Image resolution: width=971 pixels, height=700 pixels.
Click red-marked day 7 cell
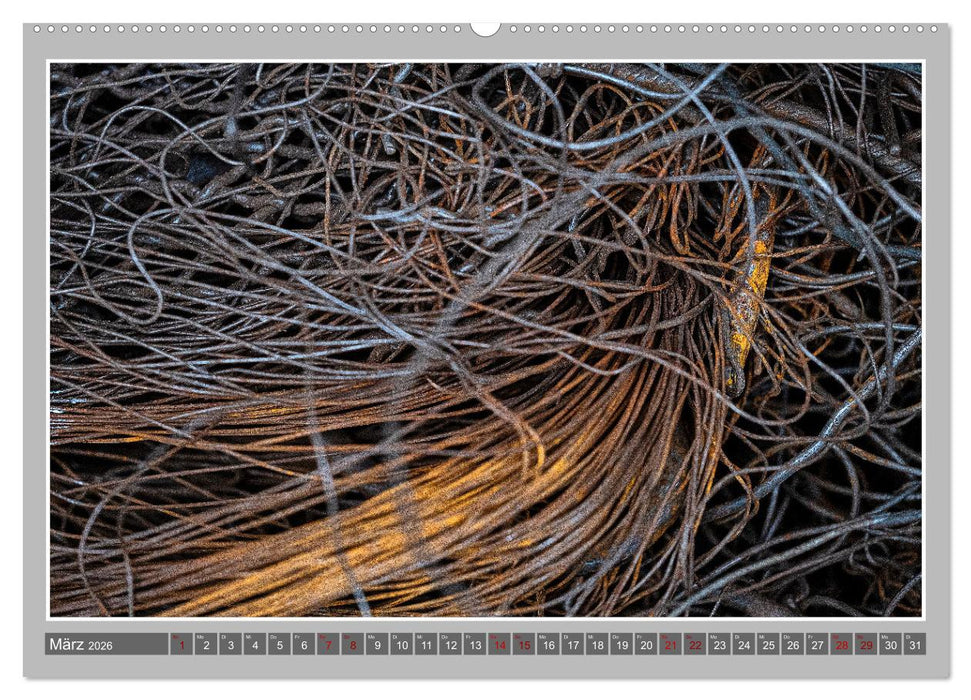328,645
